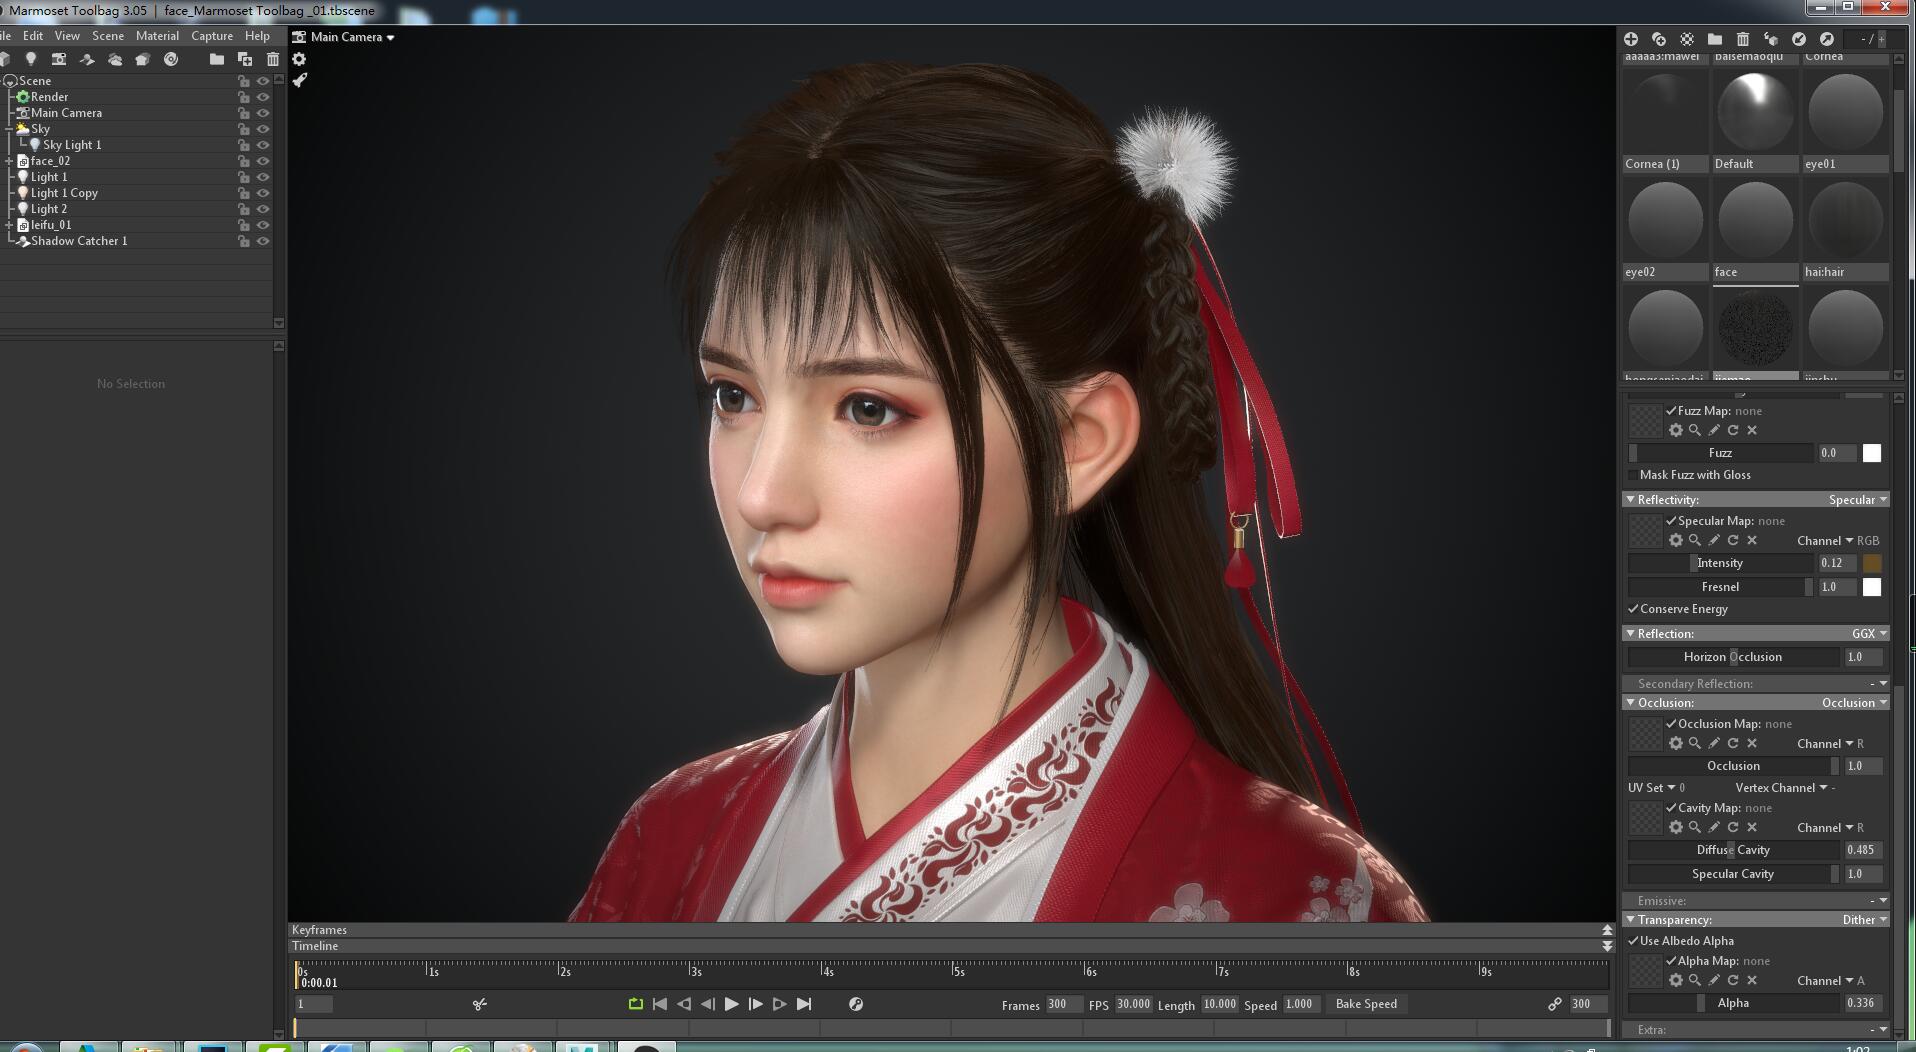Image resolution: width=1916 pixels, height=1052 pixels.
Task: Open the View menu
Action: pyautogui.click(x=67, y=36)
